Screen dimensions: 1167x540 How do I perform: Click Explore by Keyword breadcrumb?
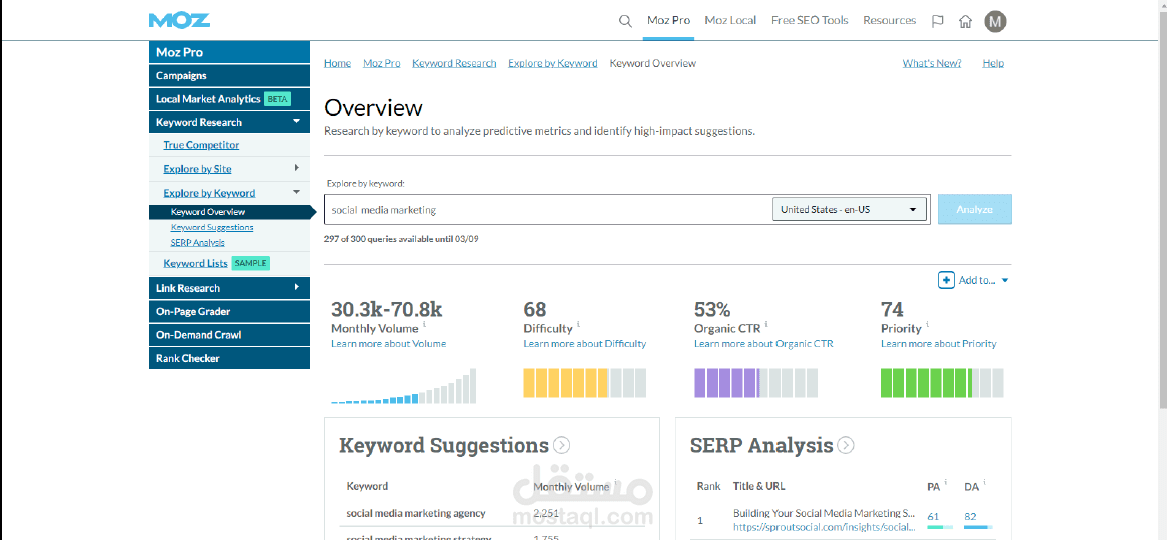(x=553, y=63)
